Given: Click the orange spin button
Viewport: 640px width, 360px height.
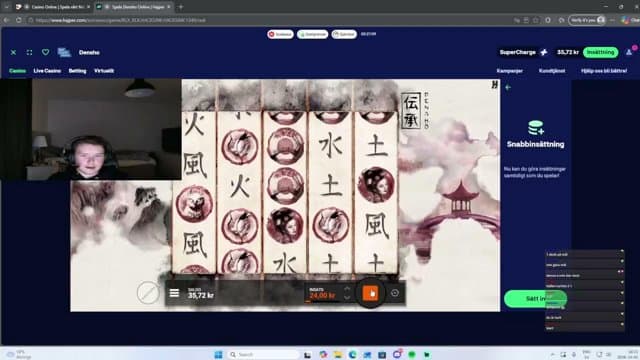Looking at the screenshot, I should 370,293.
